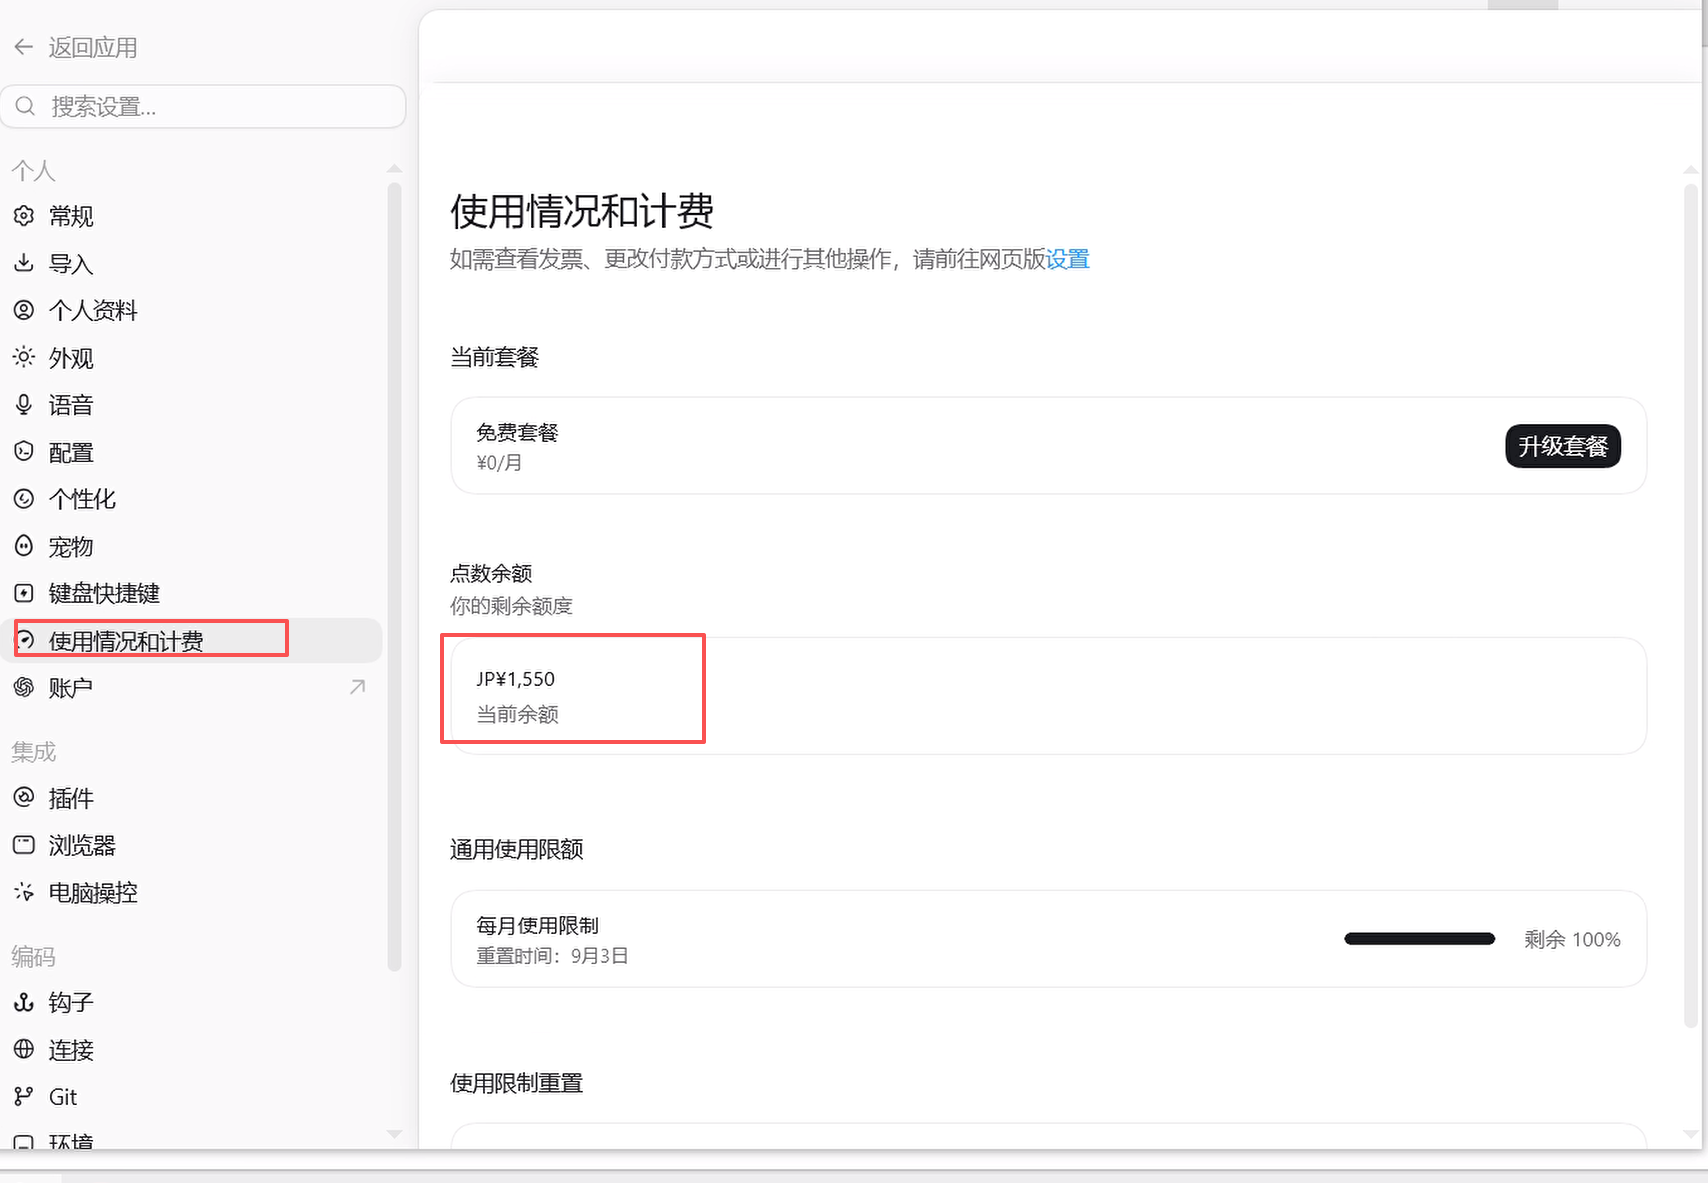Click the egg-shaped pet icon beside 宠物

click(24, 546)
